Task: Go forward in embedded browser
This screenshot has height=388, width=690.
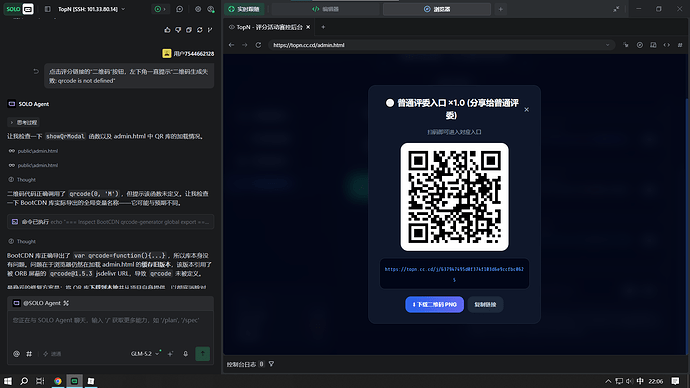Action: click(245, 45)
